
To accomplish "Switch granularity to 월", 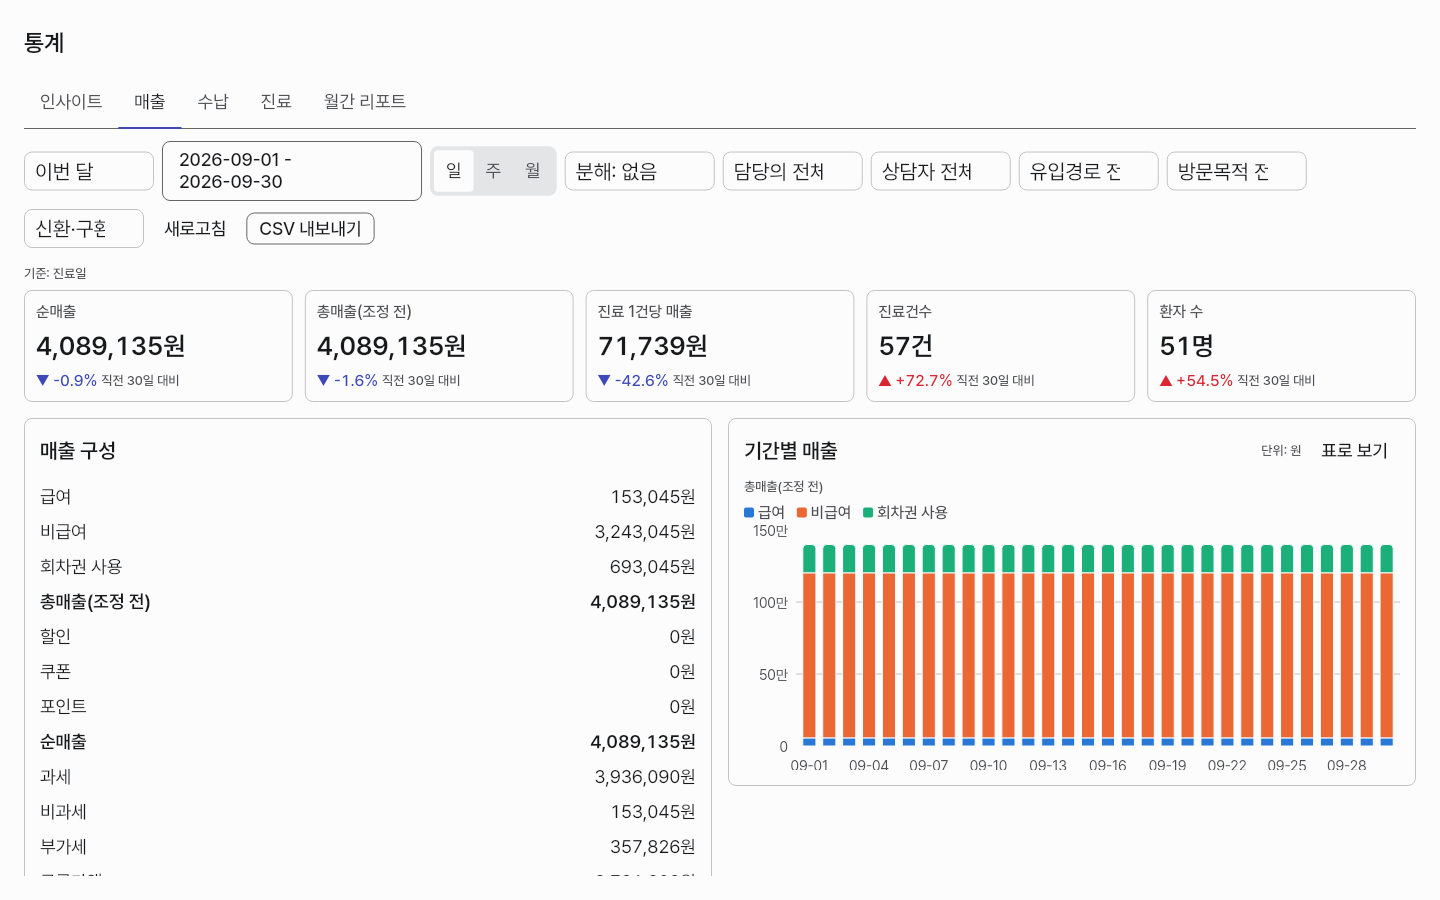I will 533,171.
